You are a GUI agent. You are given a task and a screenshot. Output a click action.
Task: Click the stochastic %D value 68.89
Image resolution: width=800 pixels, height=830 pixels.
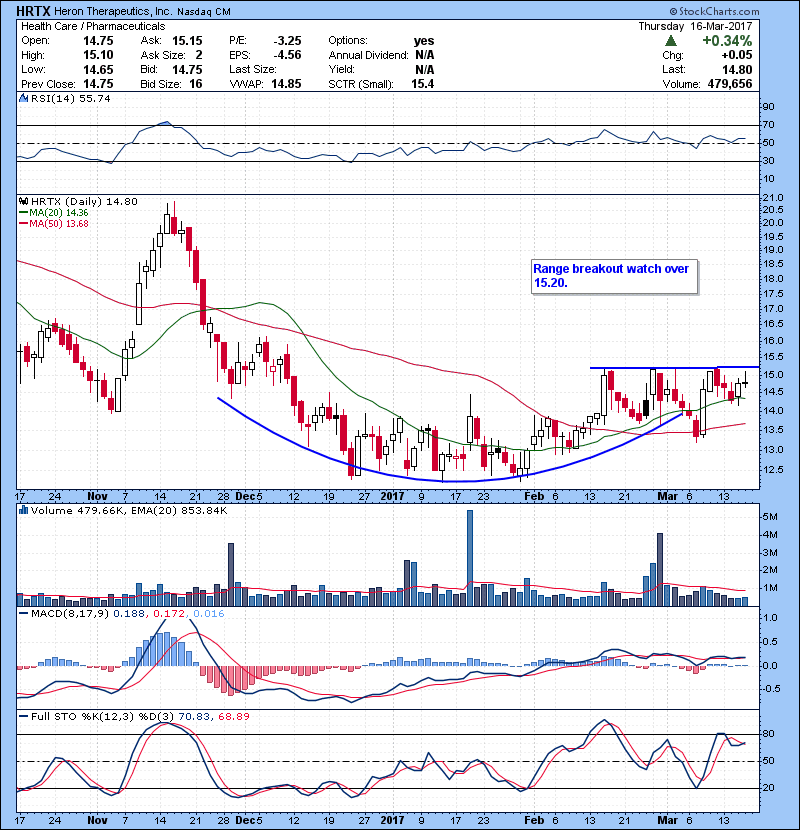point(233,716)
